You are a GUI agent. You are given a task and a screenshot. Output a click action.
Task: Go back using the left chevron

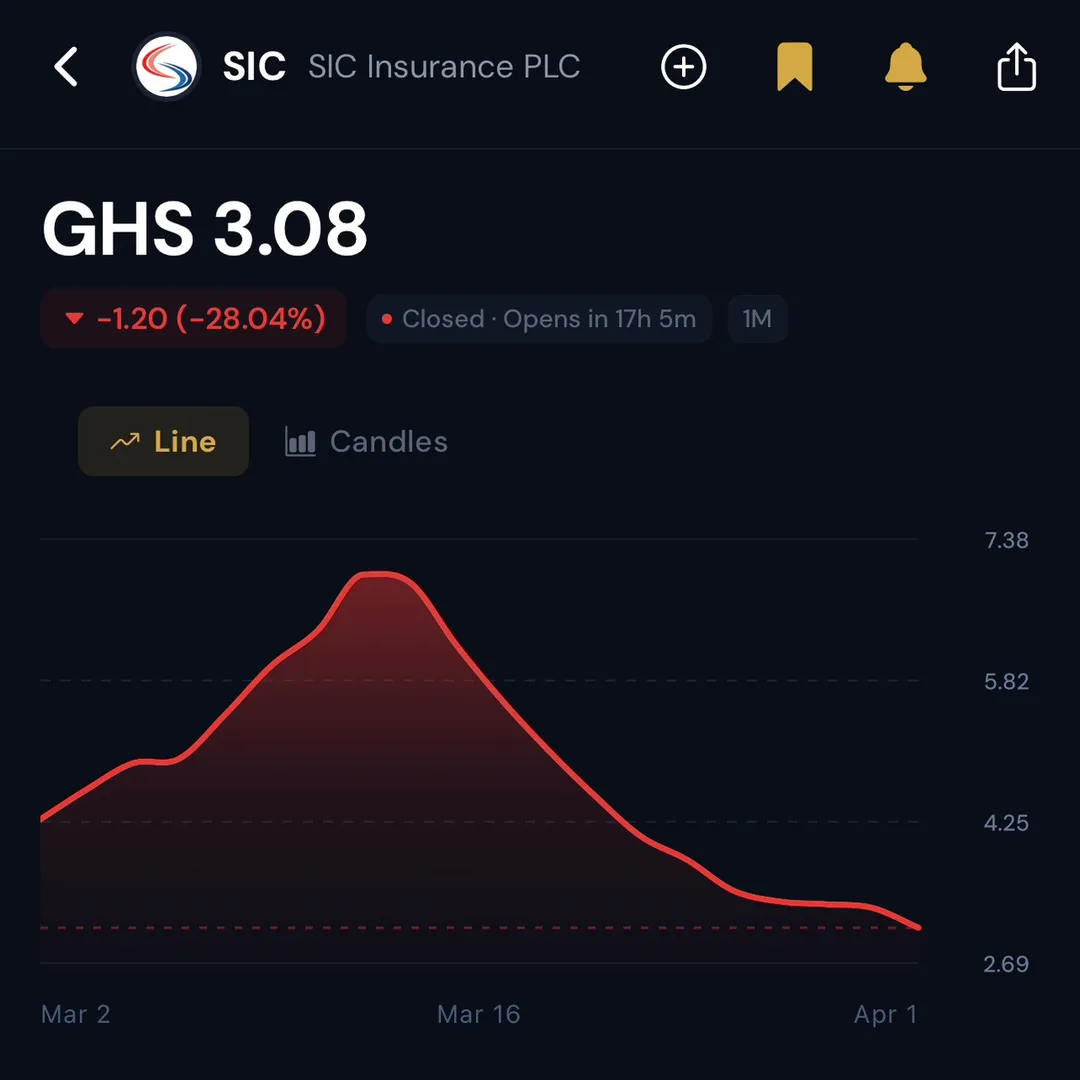point(66,67)
